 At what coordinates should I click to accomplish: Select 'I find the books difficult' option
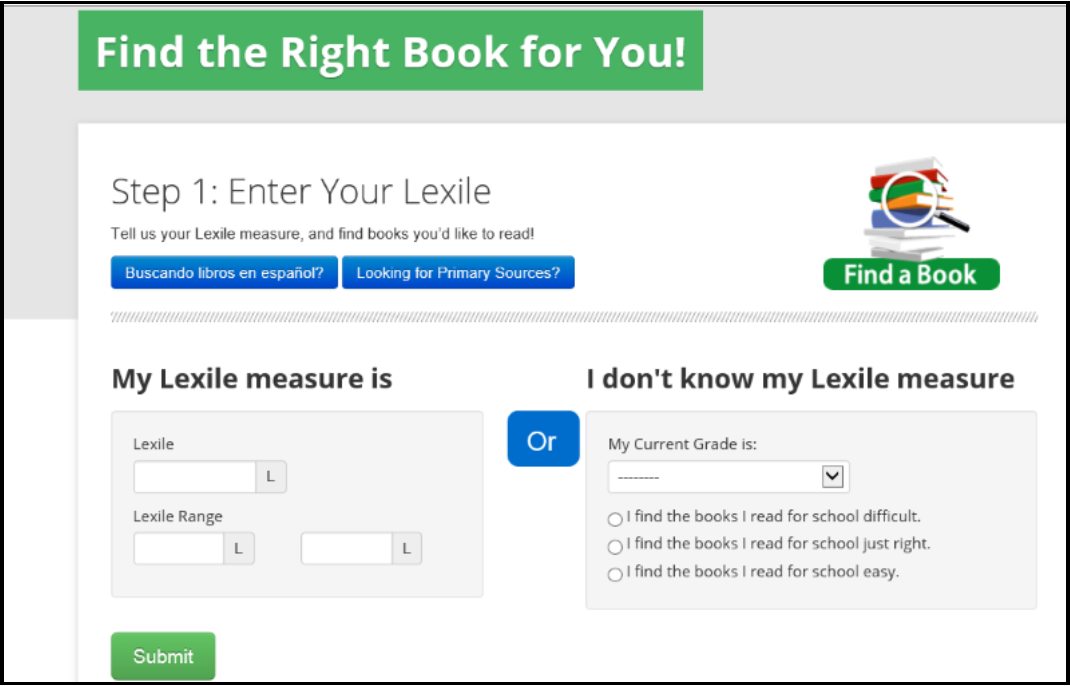[x=615, y=519]
